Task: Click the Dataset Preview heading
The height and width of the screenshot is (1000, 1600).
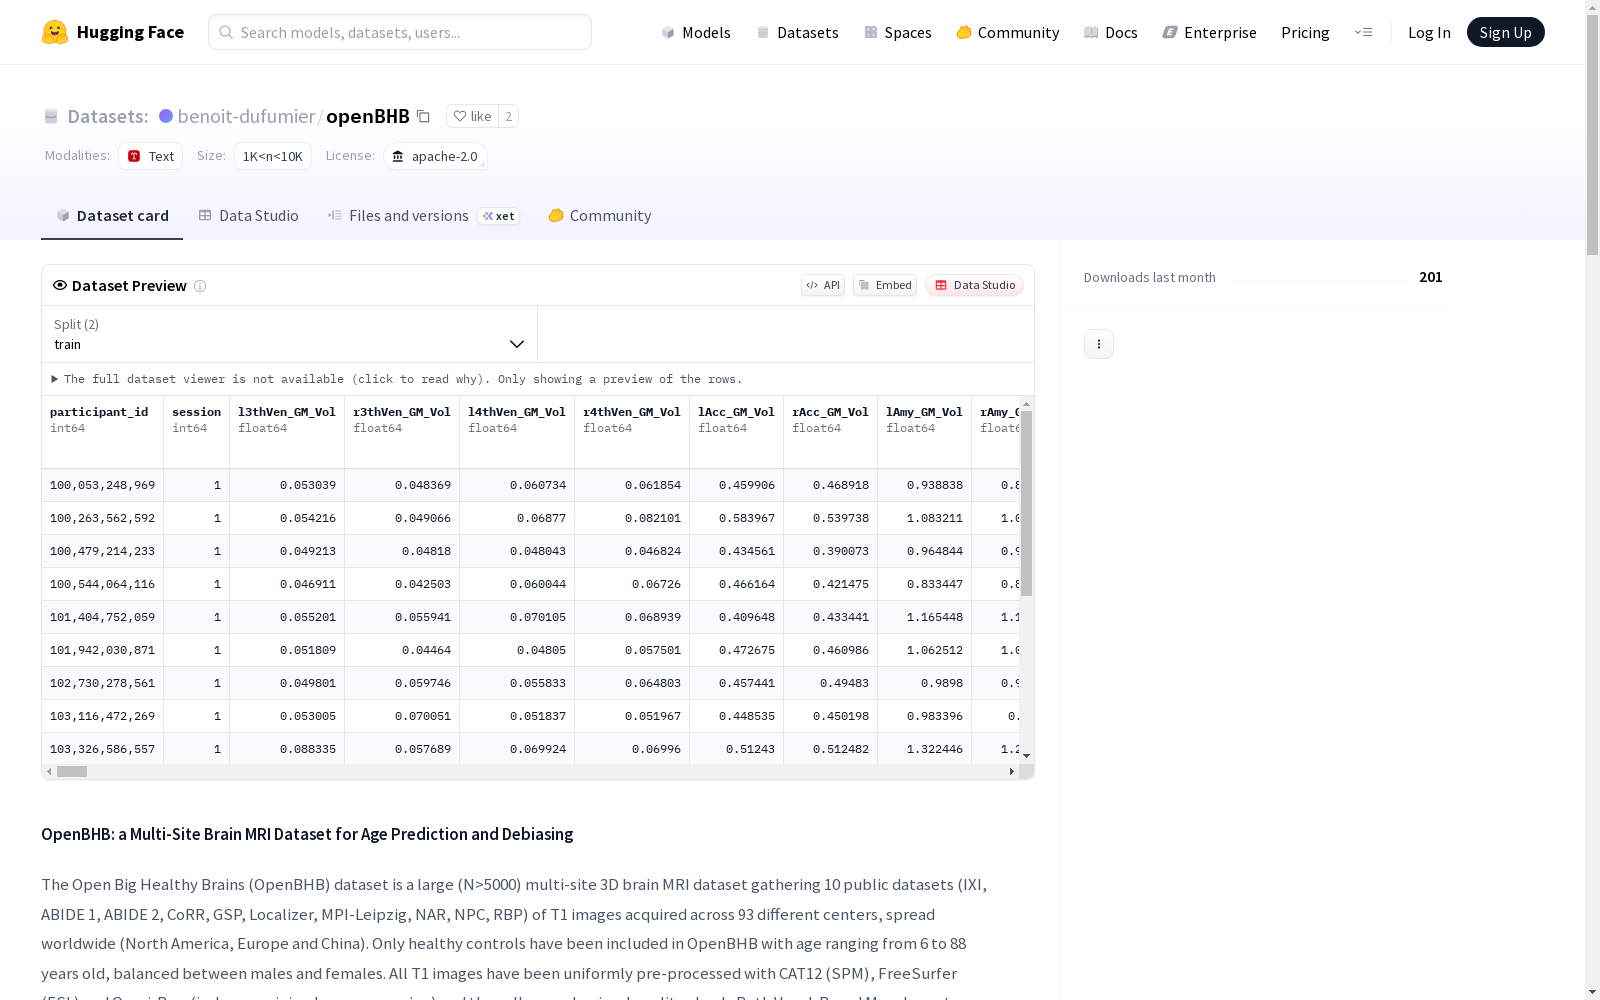Action: pos(129,286)
